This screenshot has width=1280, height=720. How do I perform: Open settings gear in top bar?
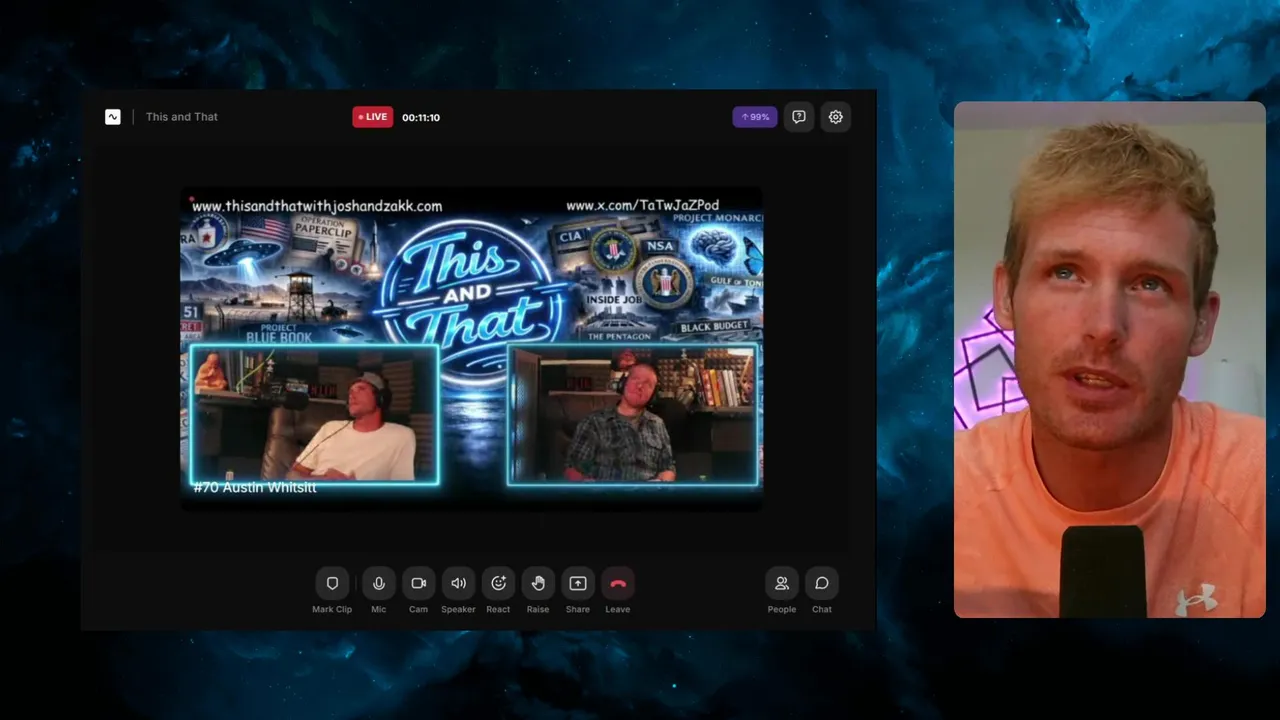[836, 117]
